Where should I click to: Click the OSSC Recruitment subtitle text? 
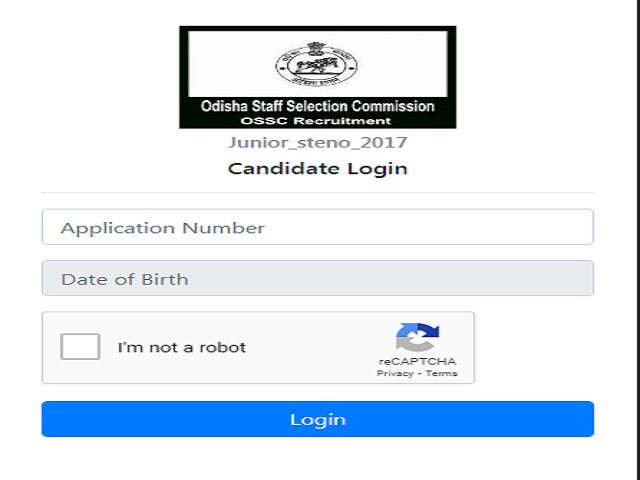click(316, 121)
